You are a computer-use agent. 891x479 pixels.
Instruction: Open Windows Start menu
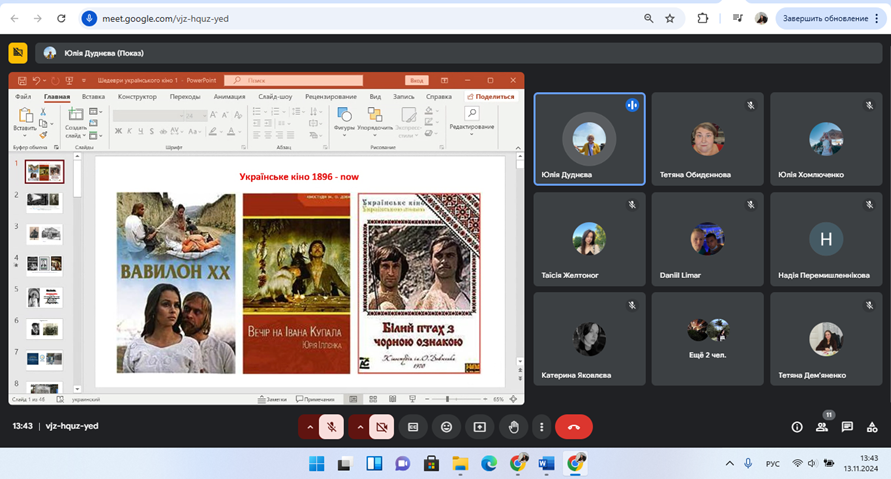pyautogui.click(x=317, y=464)
